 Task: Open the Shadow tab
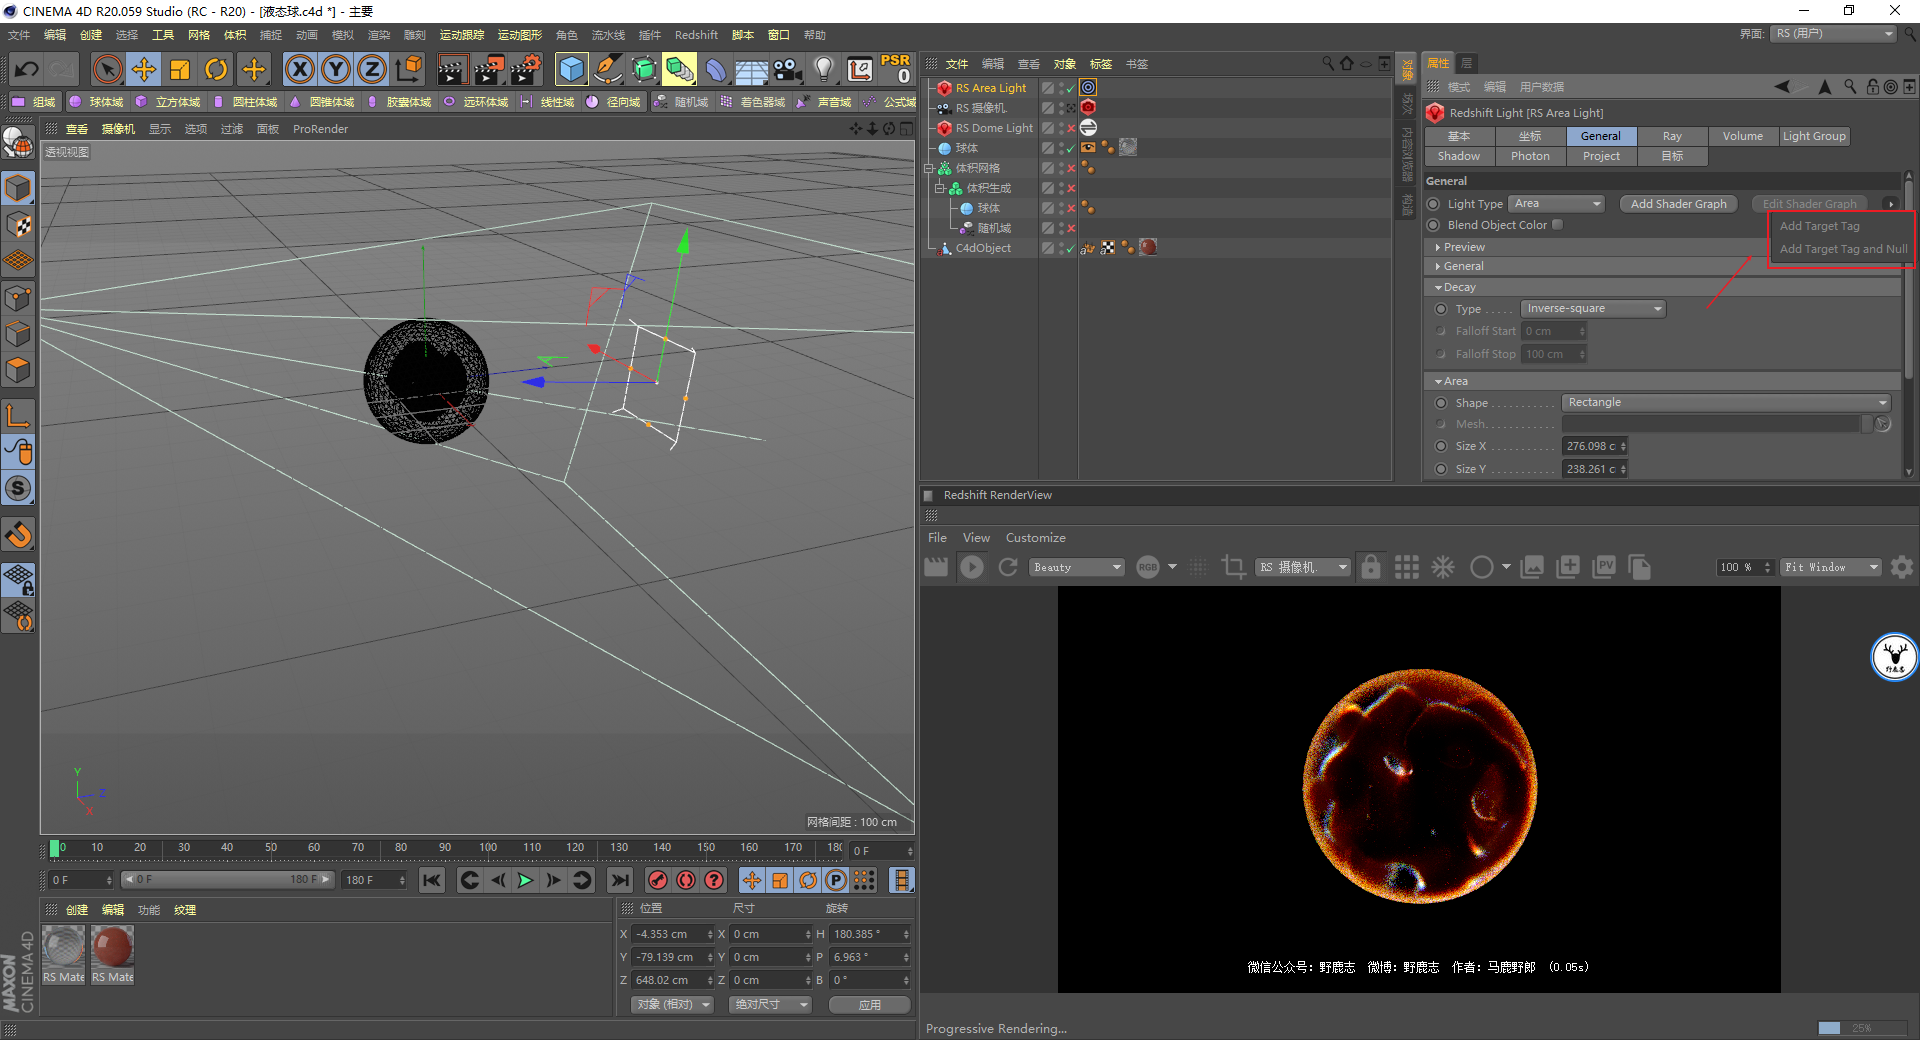(1459, 156)
